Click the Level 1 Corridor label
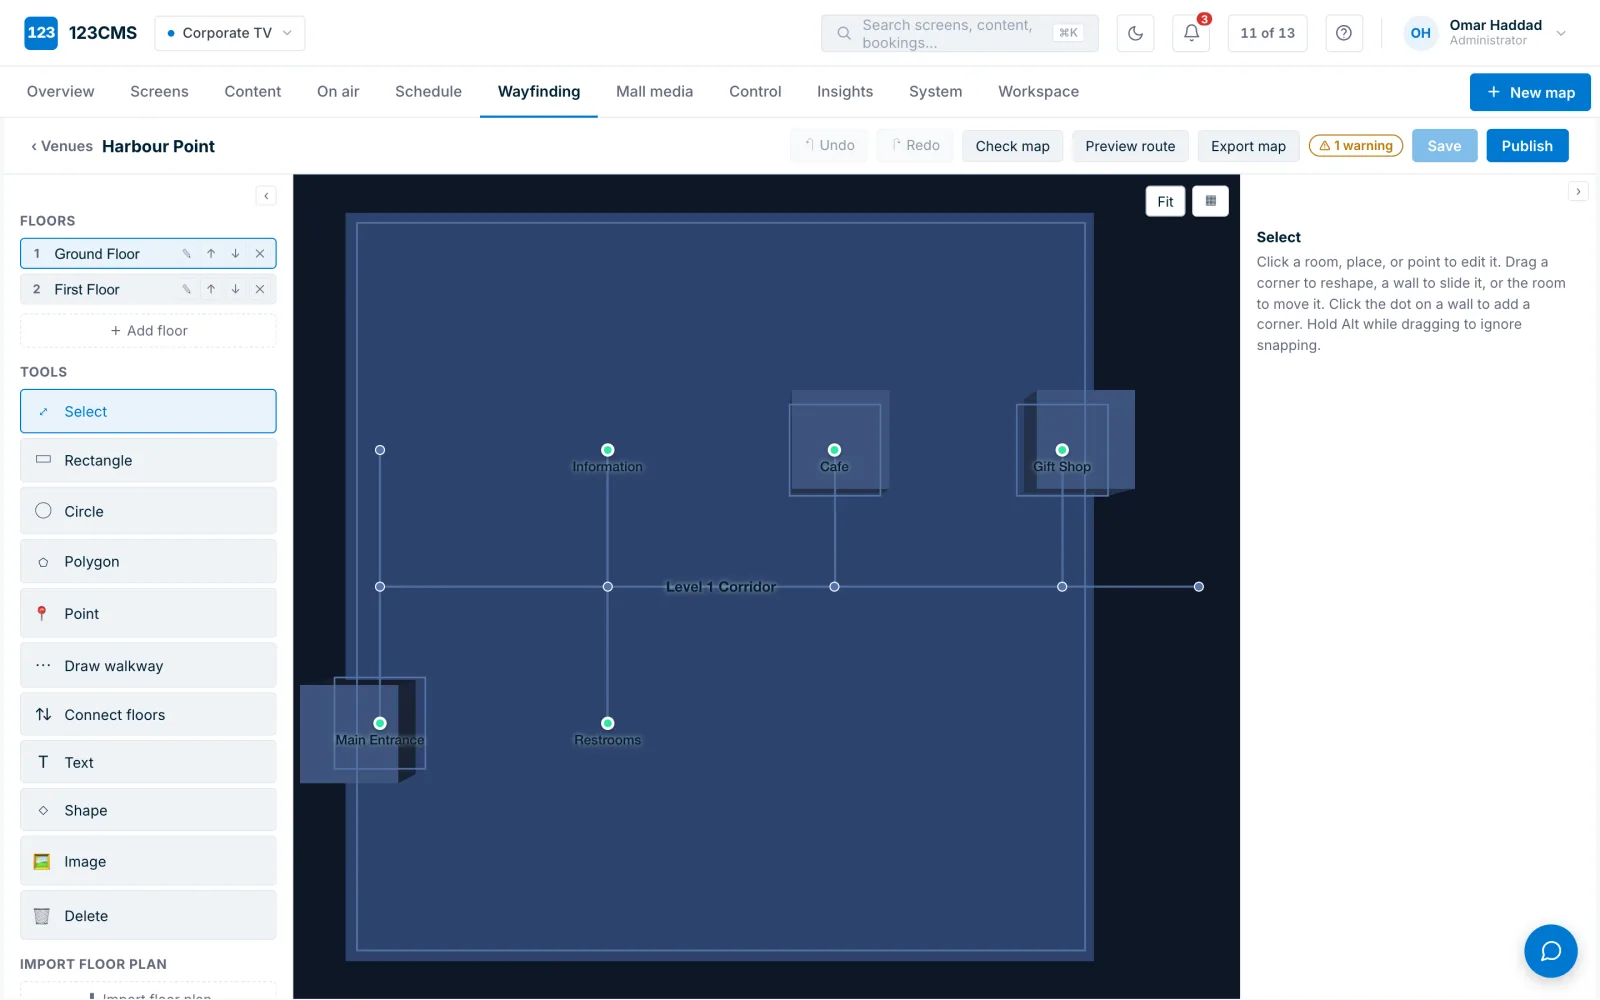This screenshot has width=1600, height=1000. coord(721,587)
